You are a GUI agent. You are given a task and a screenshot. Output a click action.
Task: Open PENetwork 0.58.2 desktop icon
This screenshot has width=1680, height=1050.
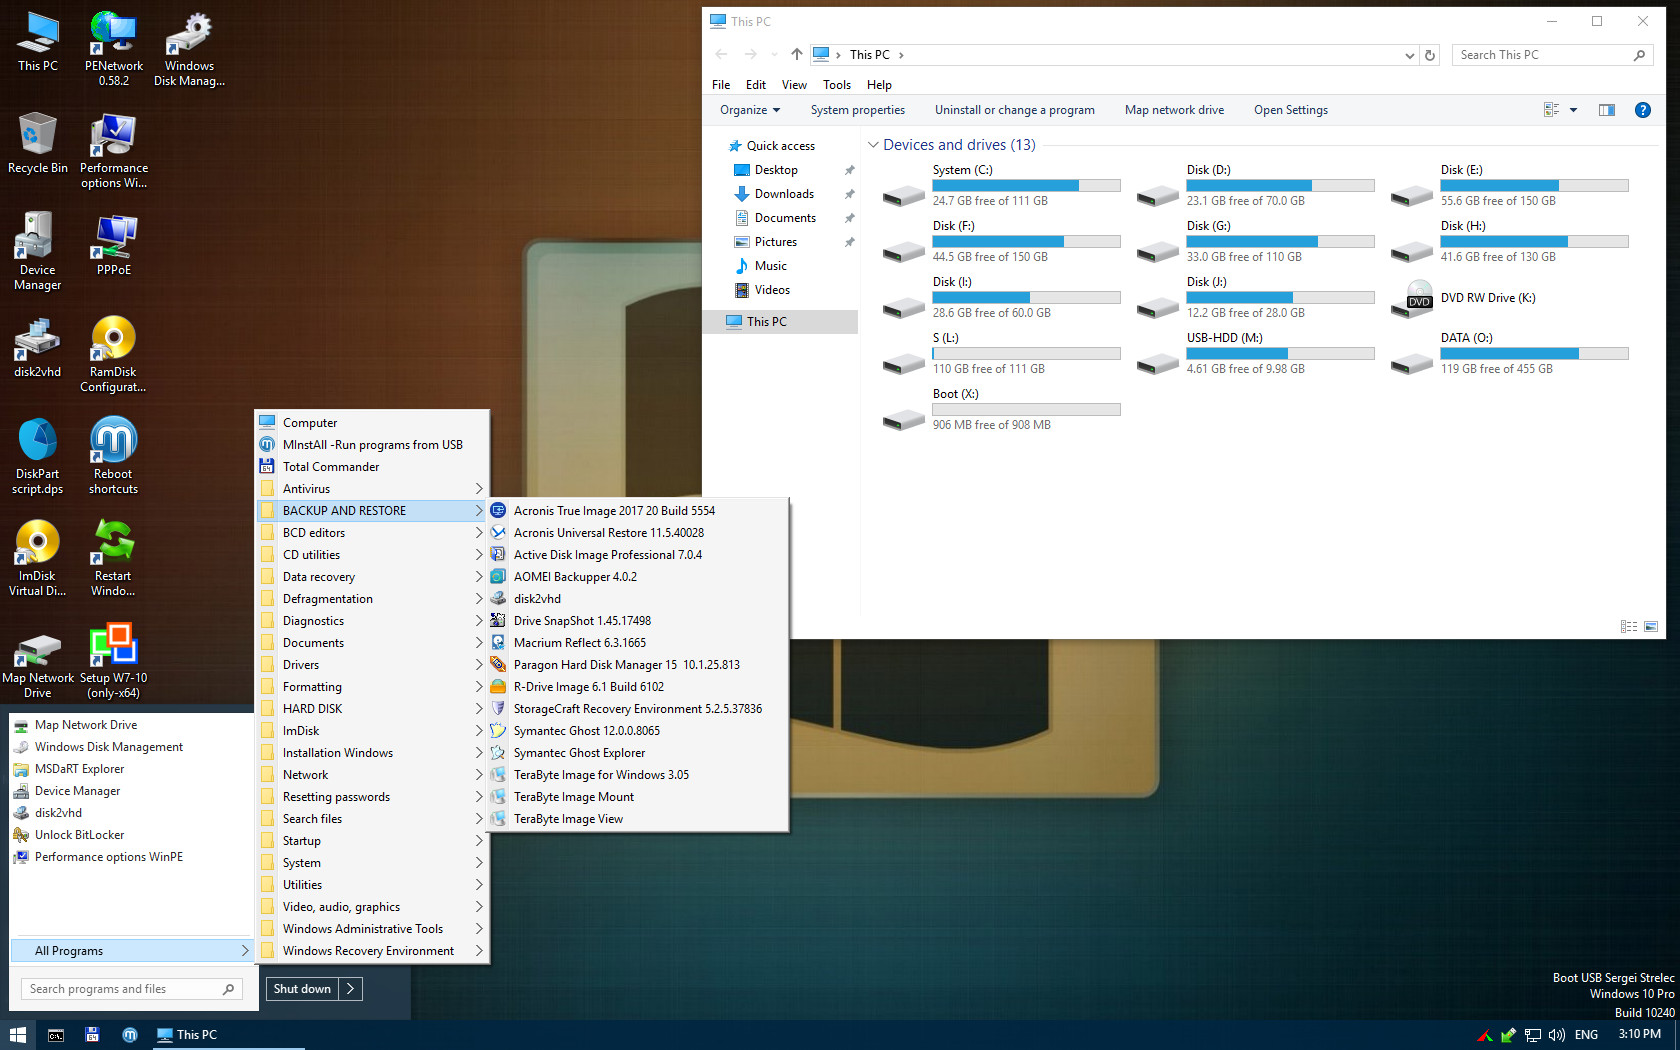click(113, 48)
